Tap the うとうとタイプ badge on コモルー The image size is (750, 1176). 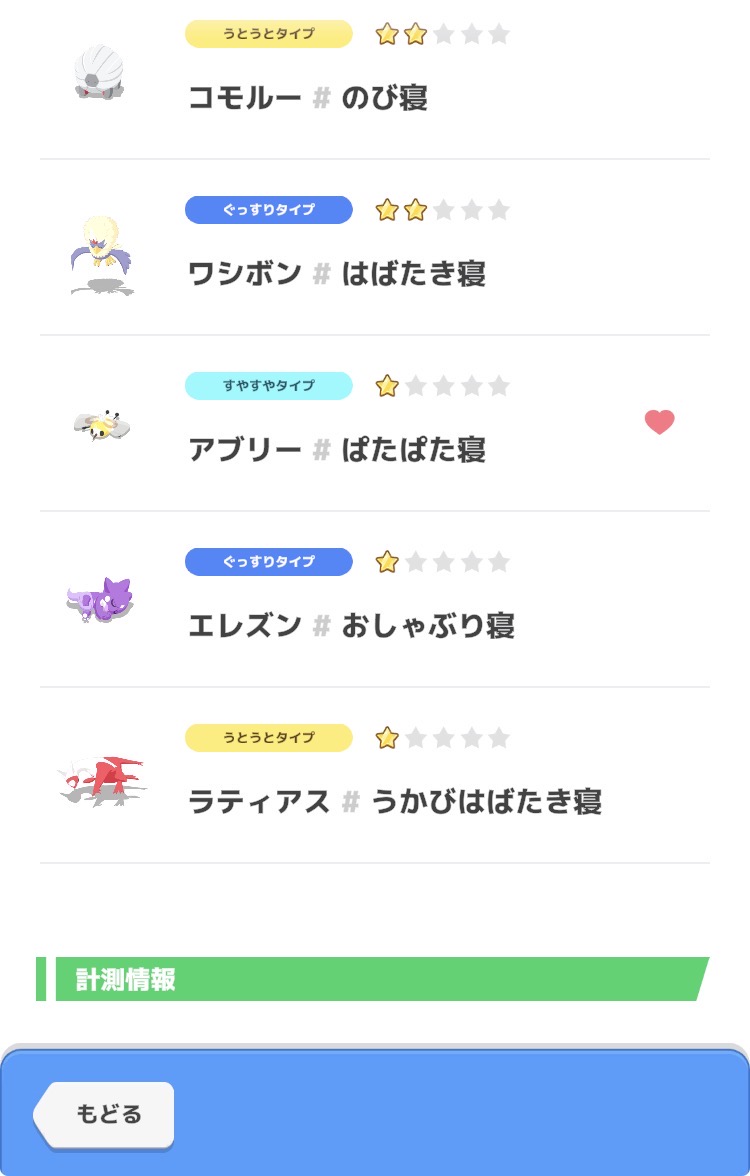[x=268, y=34]
